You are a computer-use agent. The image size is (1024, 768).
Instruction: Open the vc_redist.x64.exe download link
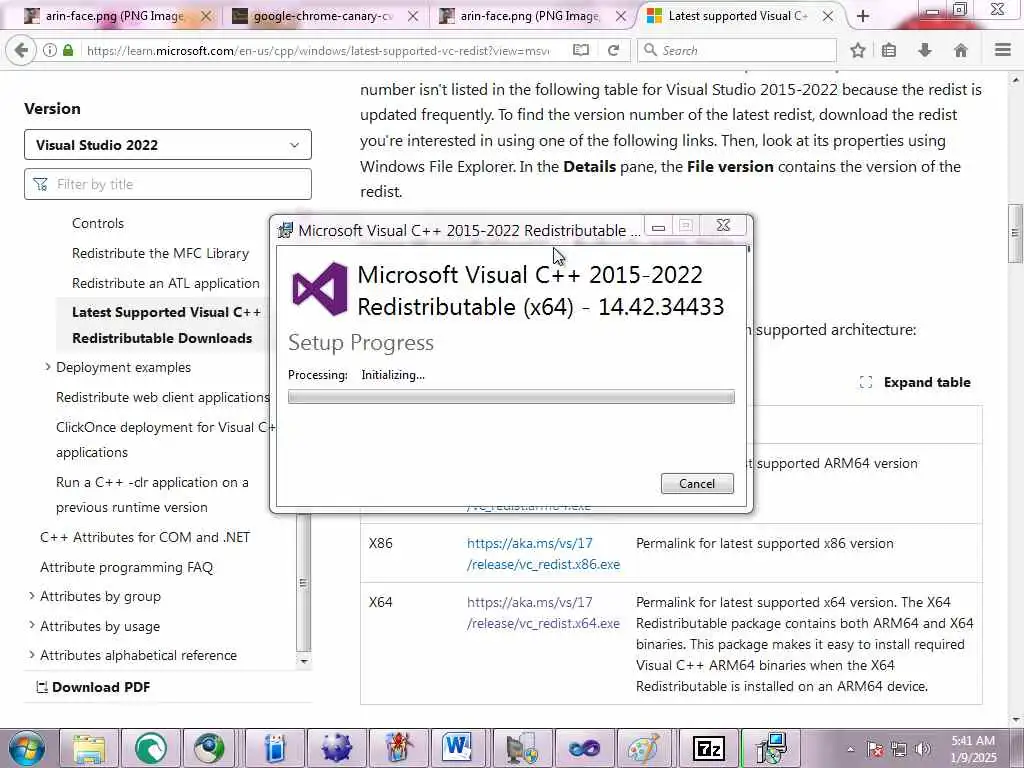543,613
